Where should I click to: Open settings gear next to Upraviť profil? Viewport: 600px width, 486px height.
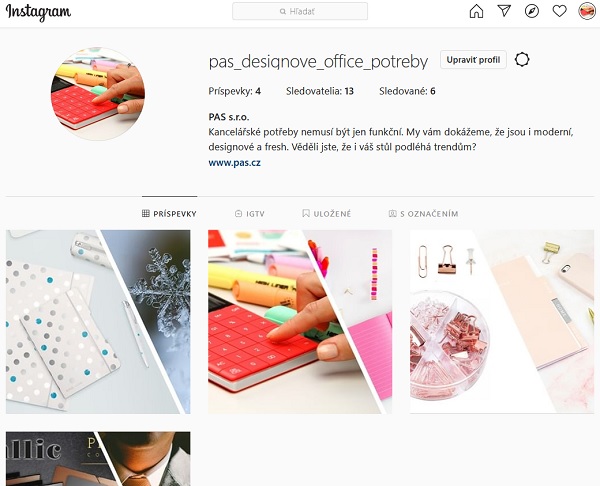[x=522, y=60]
